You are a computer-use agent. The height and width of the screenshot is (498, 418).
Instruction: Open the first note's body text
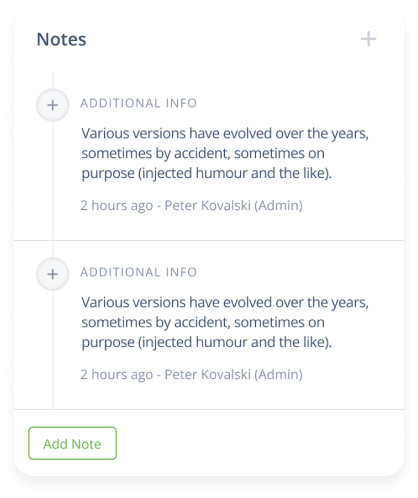pos(225,153)
